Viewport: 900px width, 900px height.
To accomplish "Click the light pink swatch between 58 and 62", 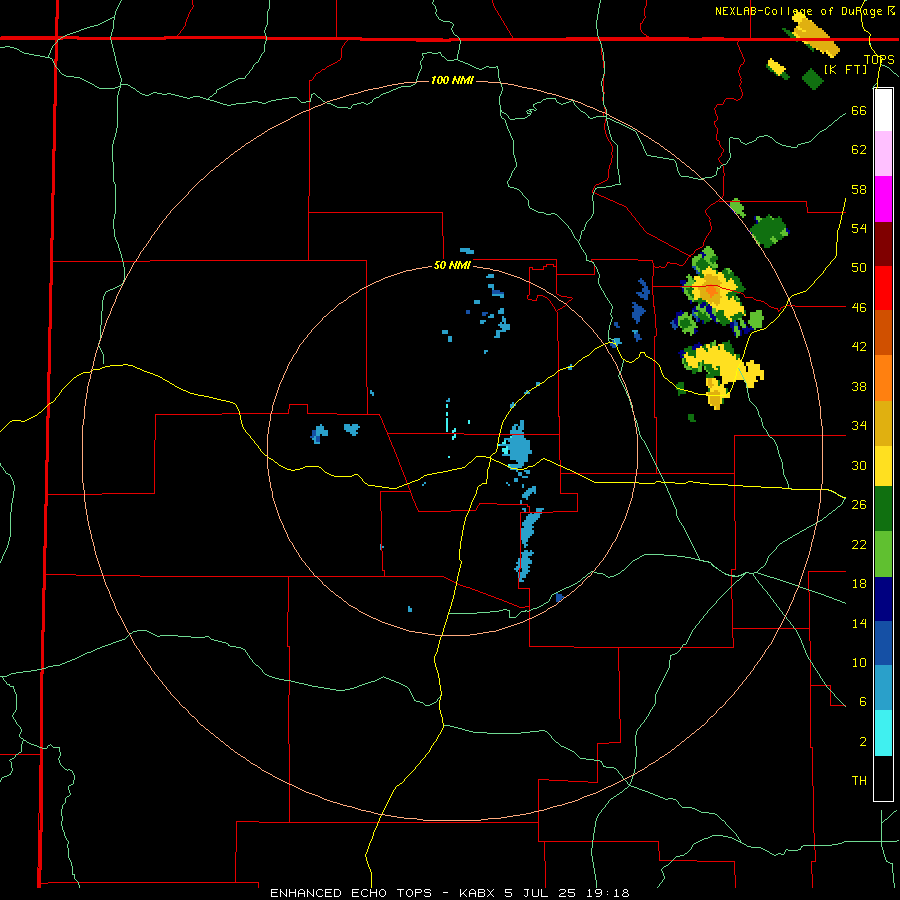I will tap(883, 153).
